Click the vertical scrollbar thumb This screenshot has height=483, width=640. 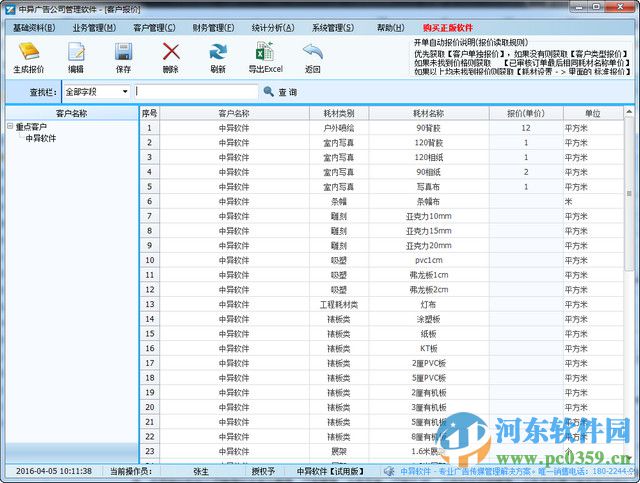click(x=629, y=194)
